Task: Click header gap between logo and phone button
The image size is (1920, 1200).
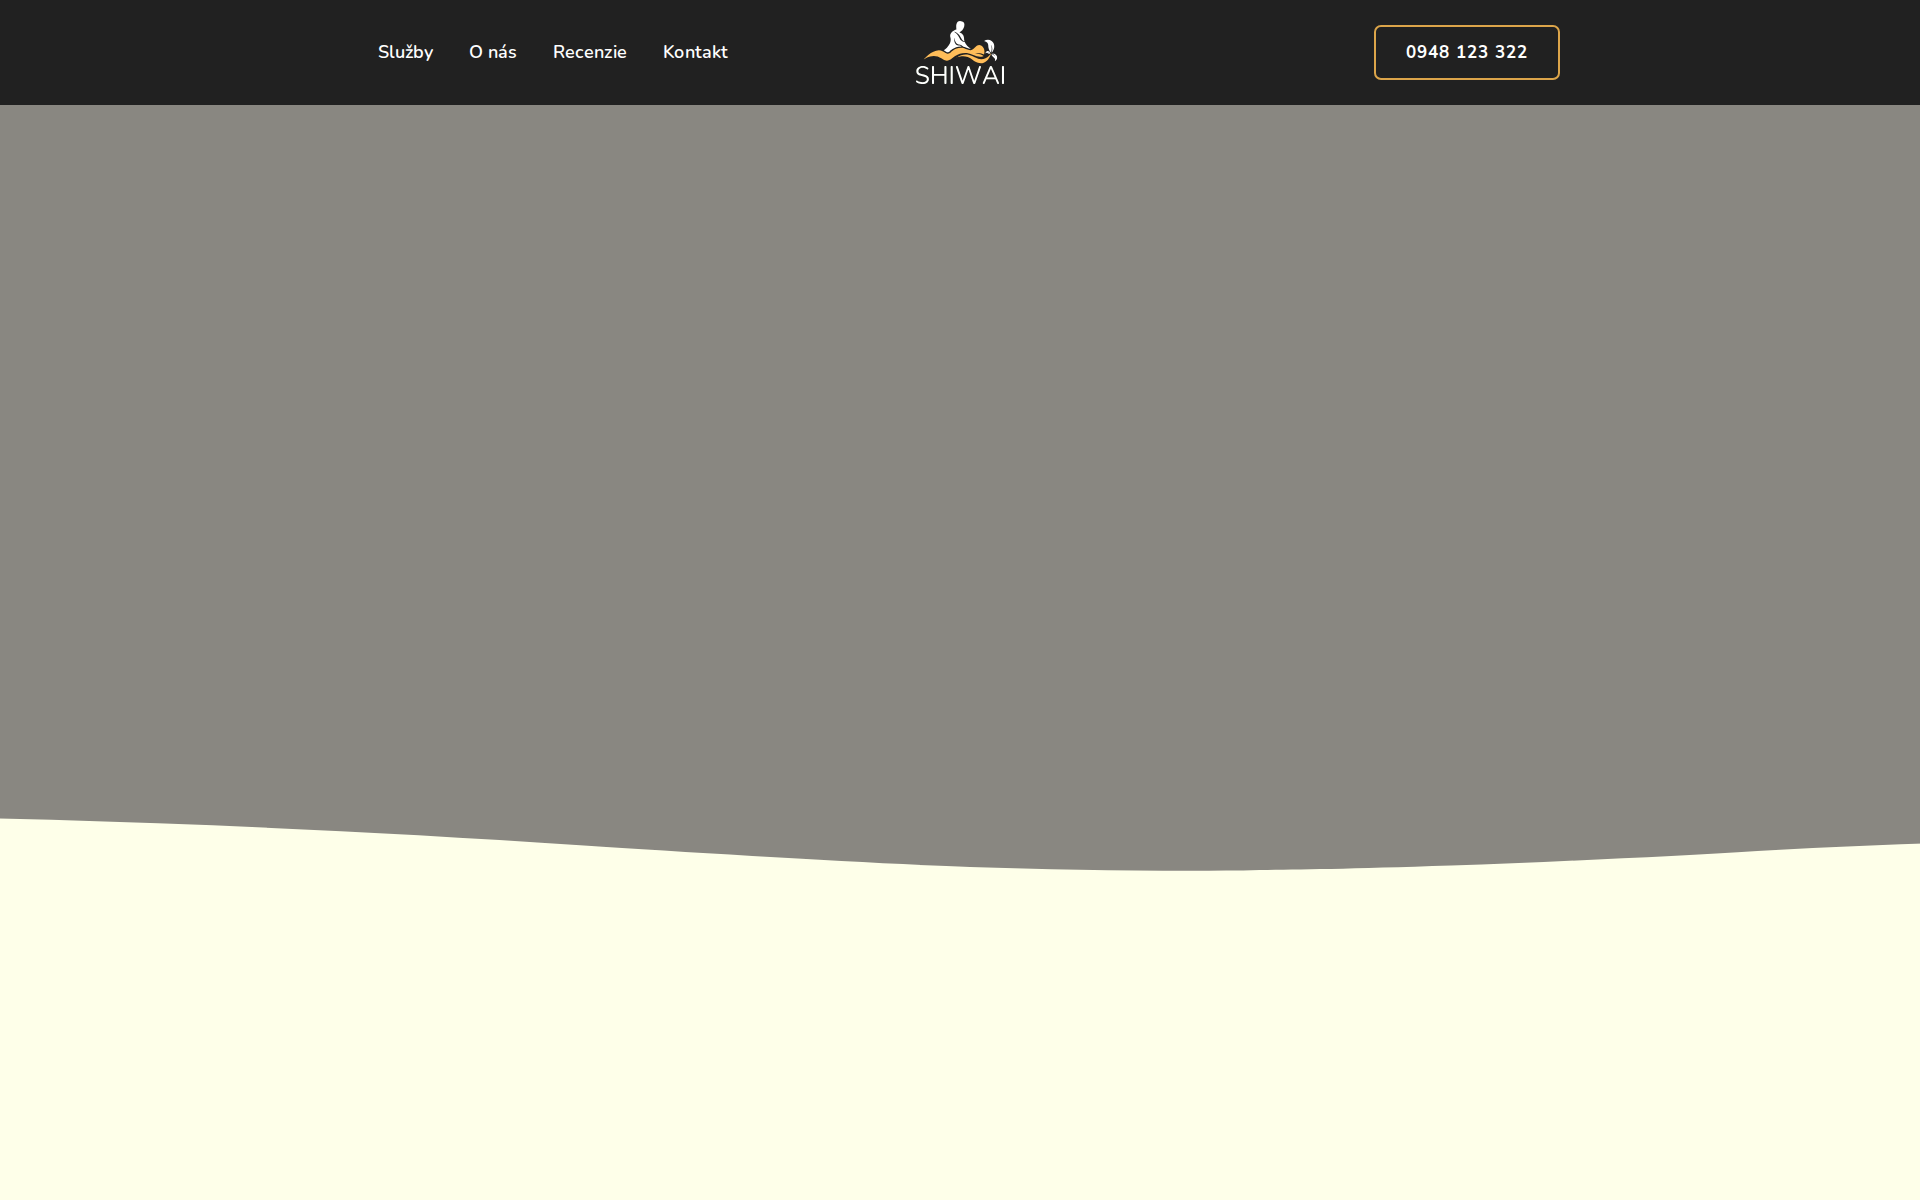Action: 1190,52
